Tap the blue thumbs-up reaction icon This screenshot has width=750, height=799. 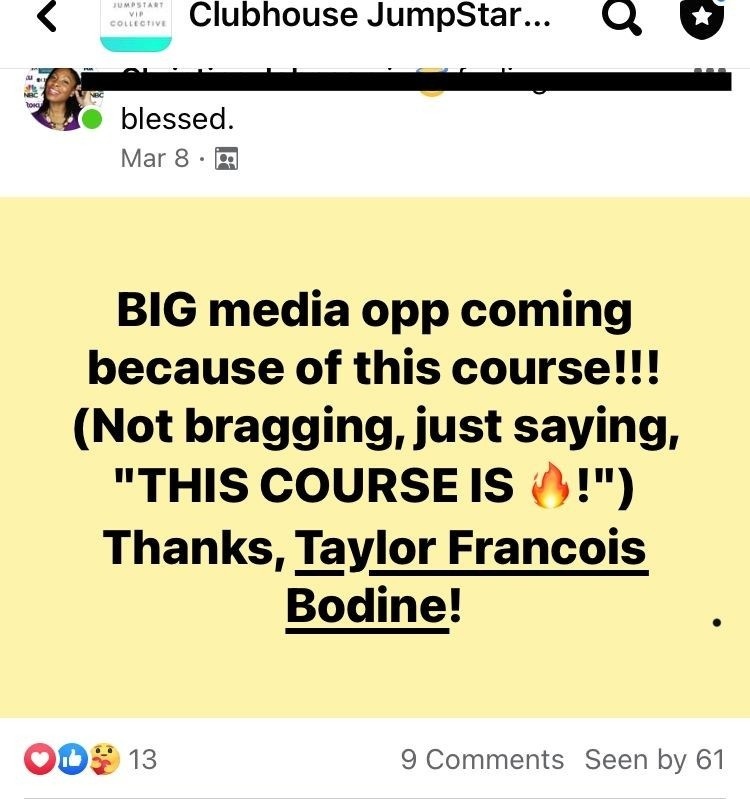[x=72, y=759]
